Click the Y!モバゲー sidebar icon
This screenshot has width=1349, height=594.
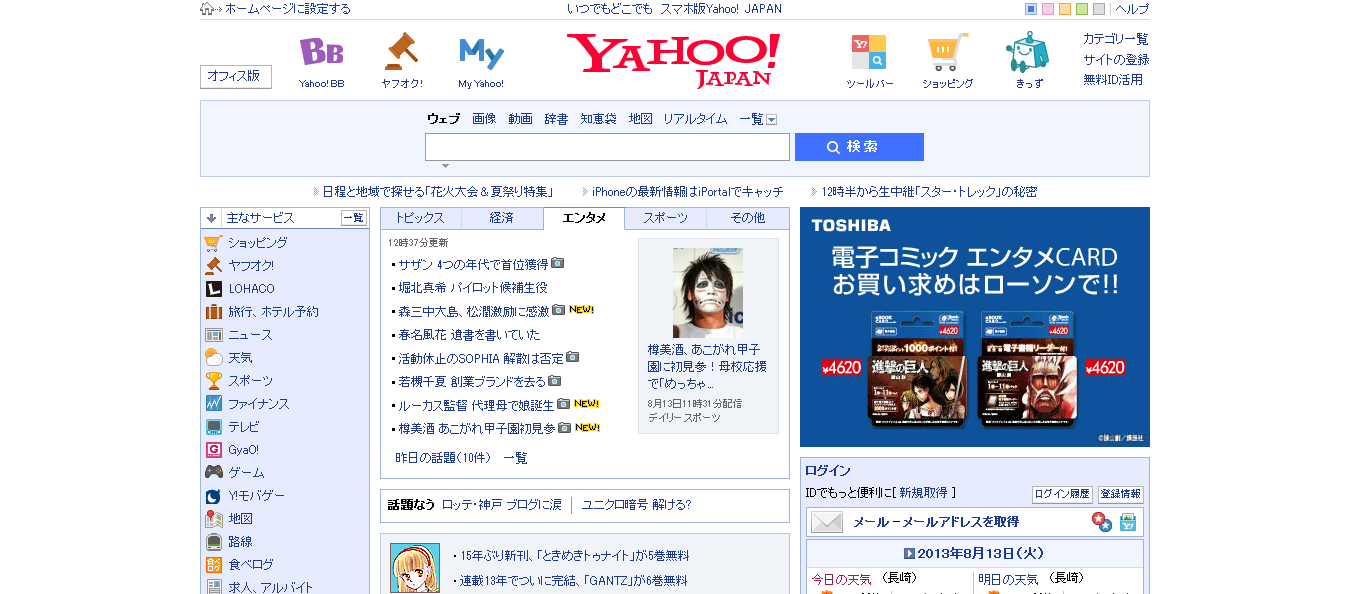[213, 495]
